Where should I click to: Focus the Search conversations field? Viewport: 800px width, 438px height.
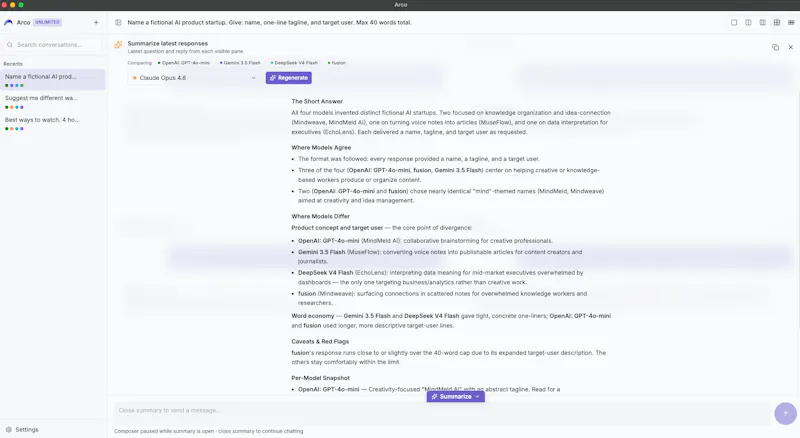53,45
